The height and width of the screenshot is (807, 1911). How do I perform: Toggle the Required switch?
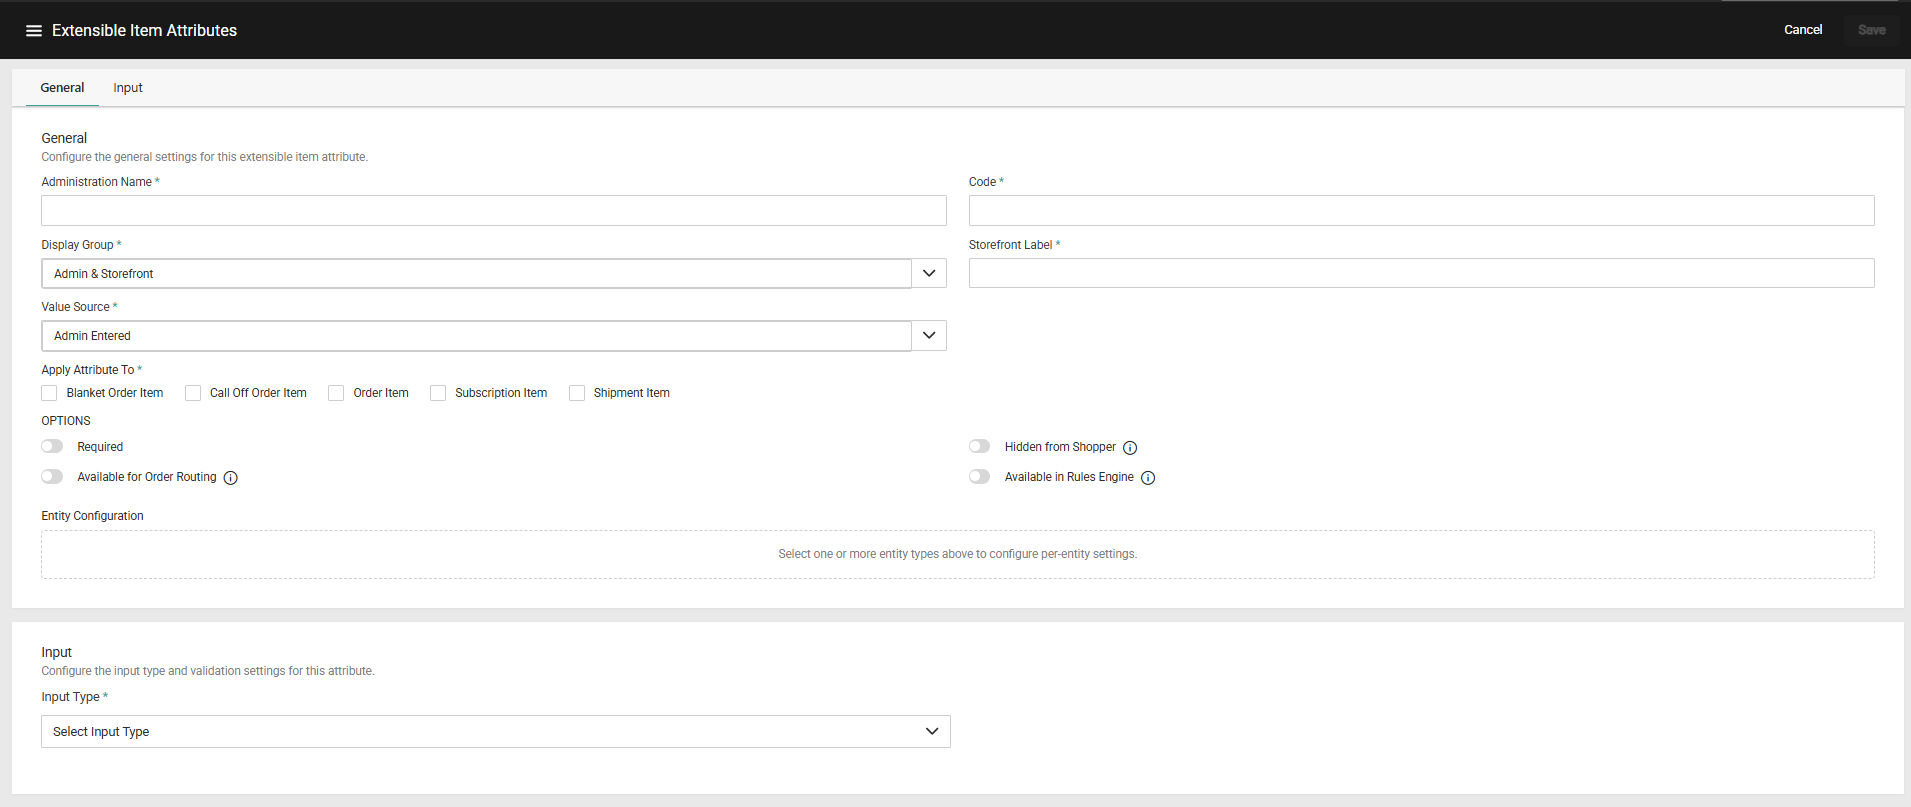tap(52, 446)
